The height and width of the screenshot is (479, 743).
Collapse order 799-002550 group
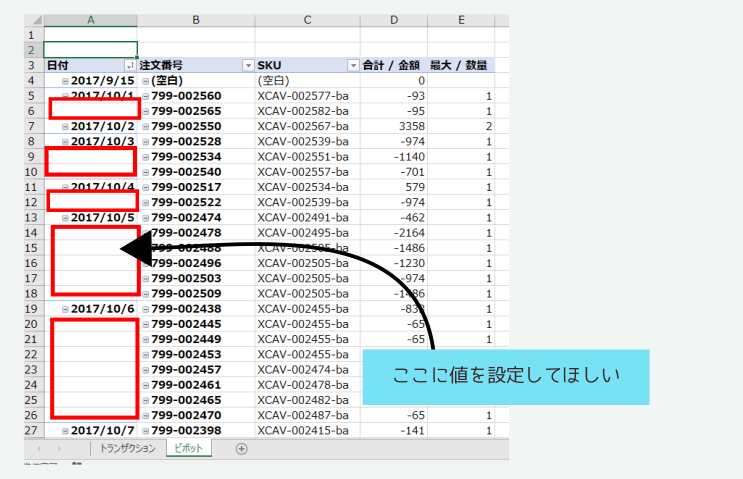[x=146, y=127]
